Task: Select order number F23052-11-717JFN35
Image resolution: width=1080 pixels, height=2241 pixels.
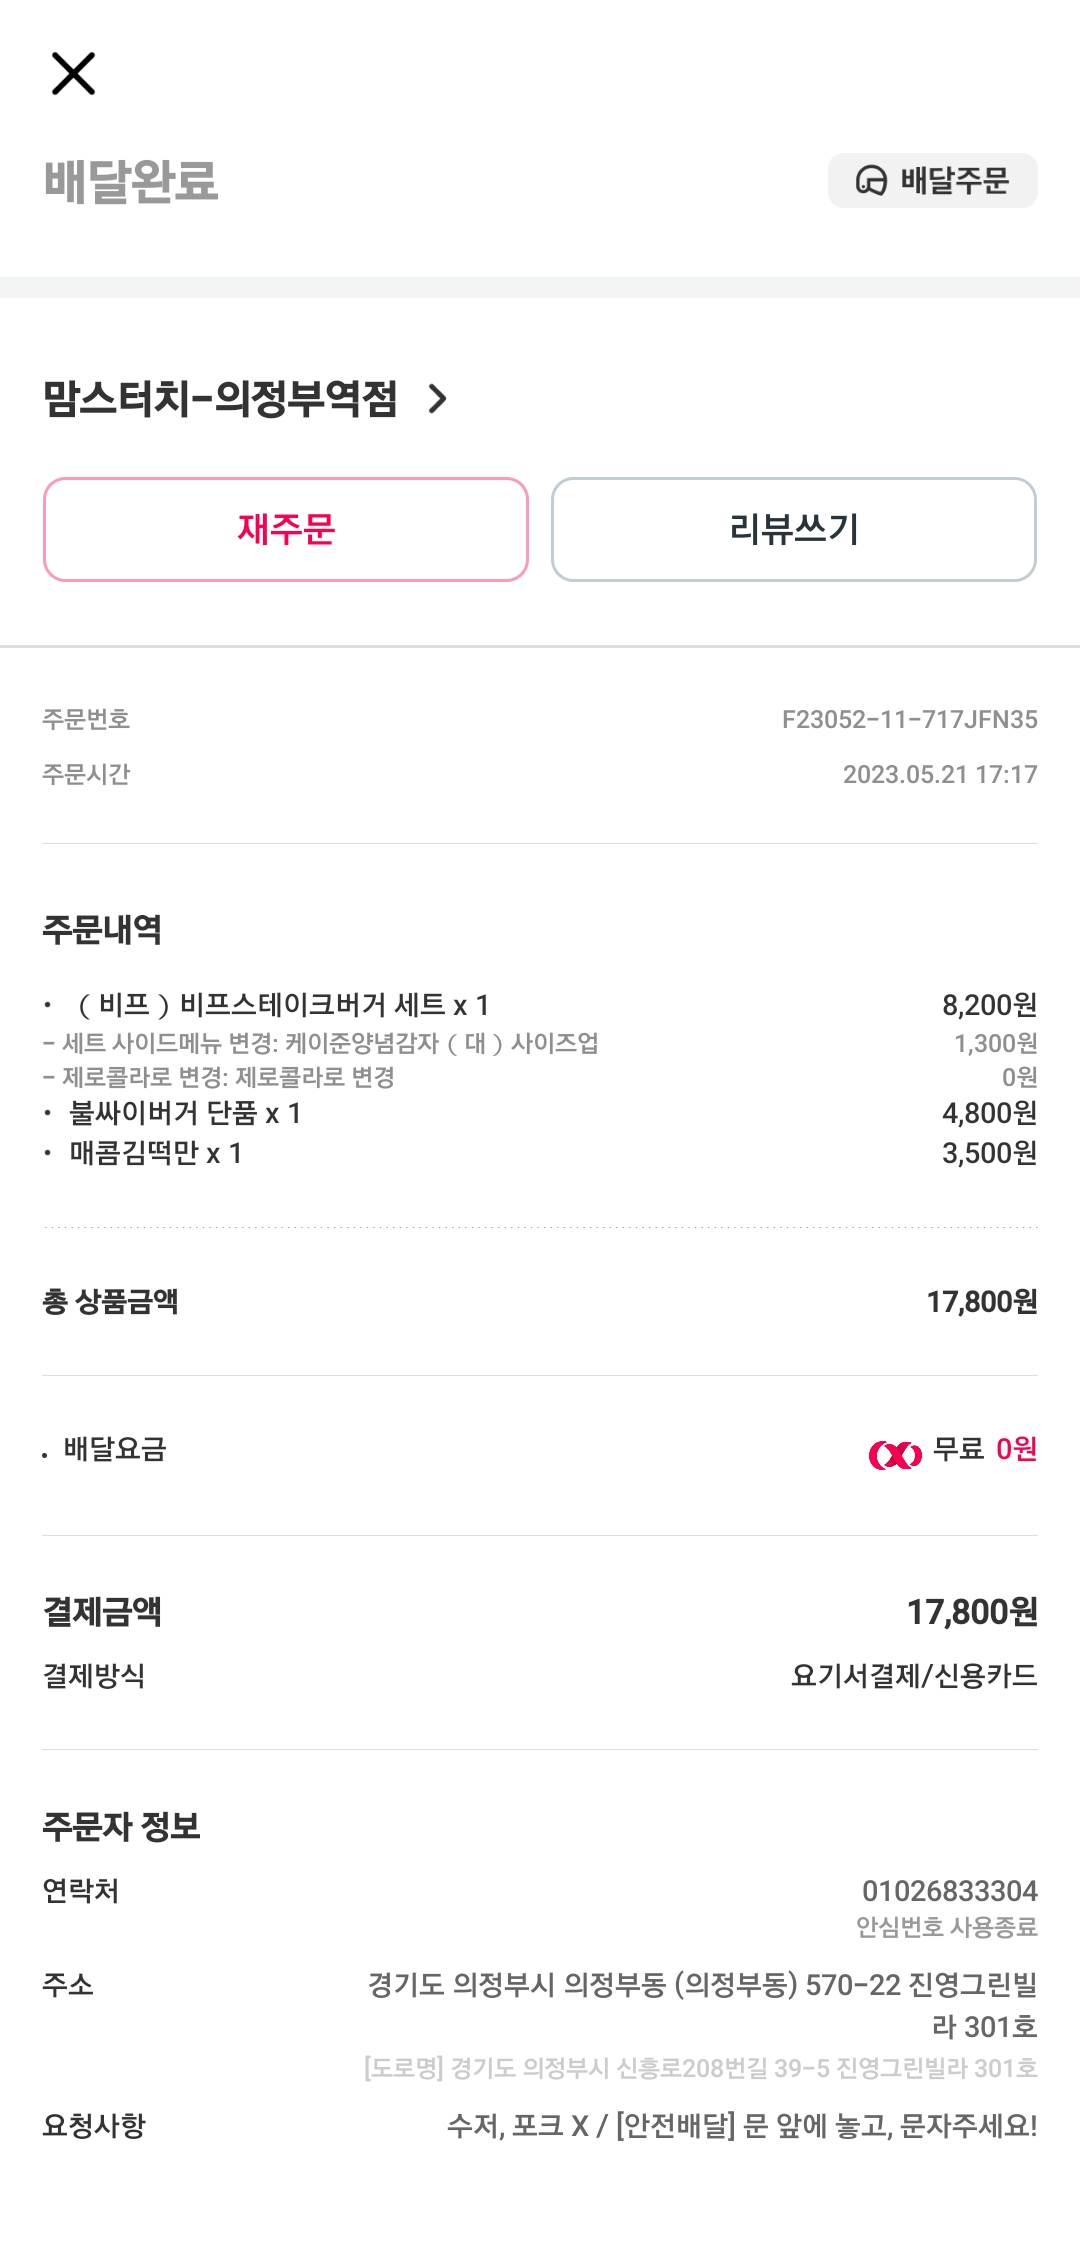Action: click(x=909, y=720)
